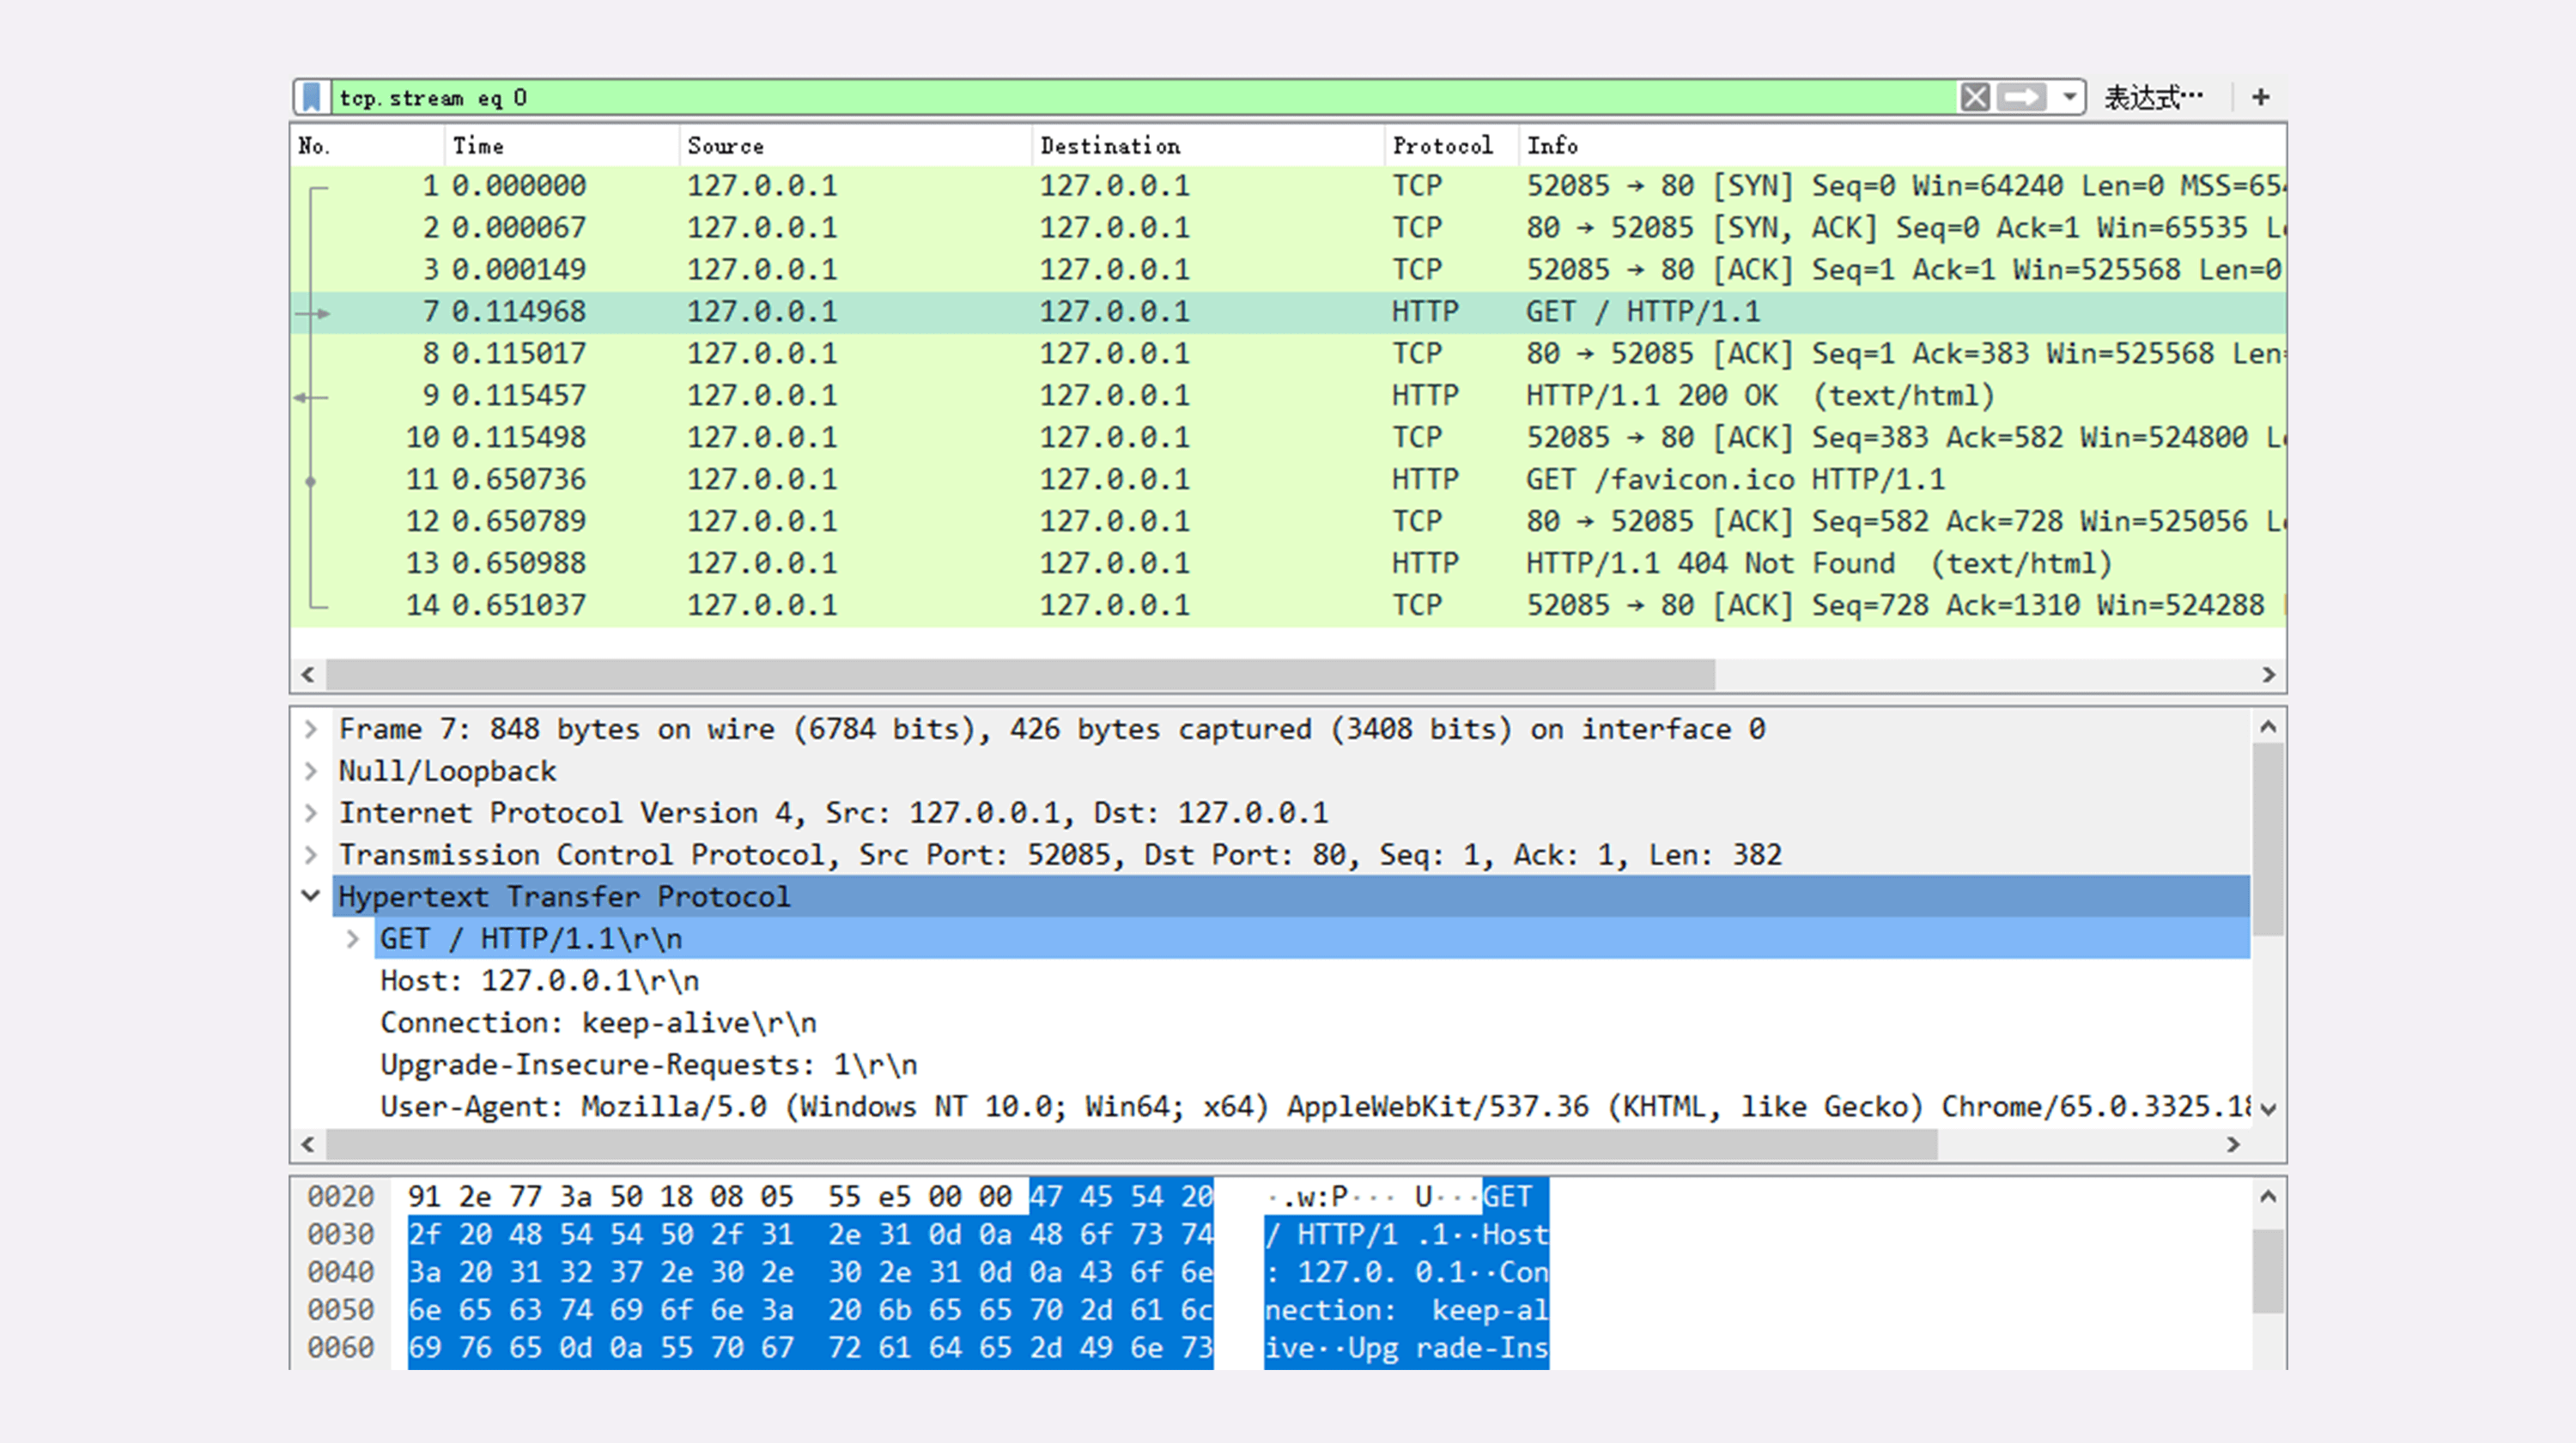Apply the filter with arrow icon
Image resolution: width=2576 pixels, height=1443 pixels.
(x=2021, y=97)
